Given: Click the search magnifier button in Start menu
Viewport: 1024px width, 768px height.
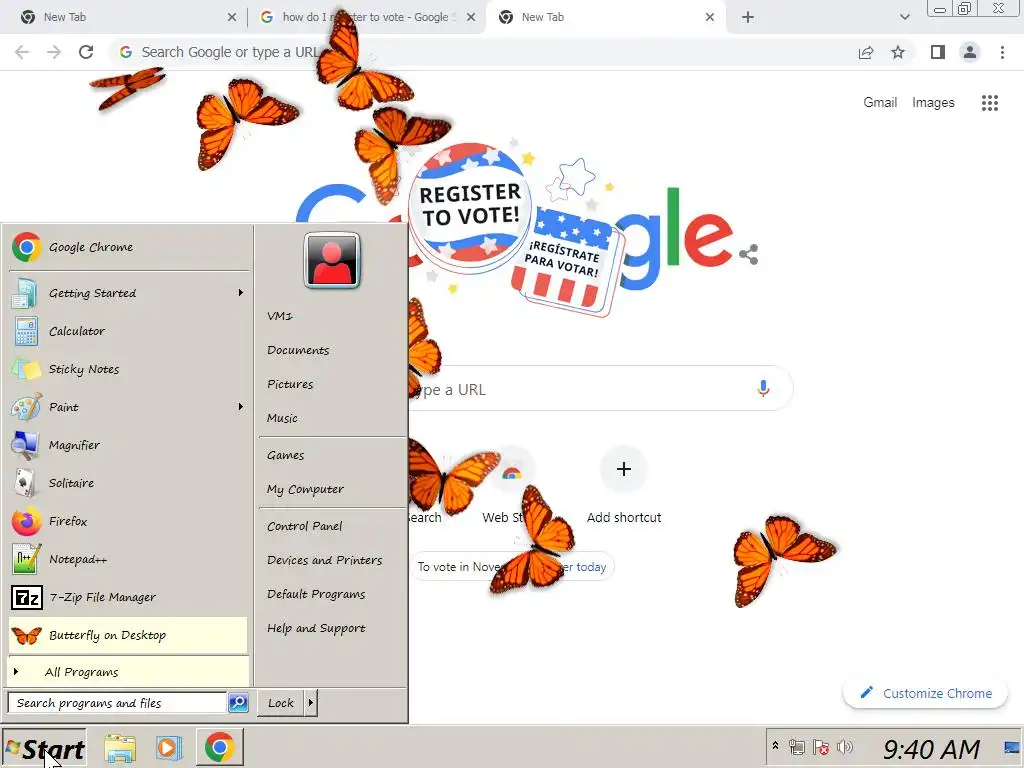Looking at the screenshot, I should point(238,703).
